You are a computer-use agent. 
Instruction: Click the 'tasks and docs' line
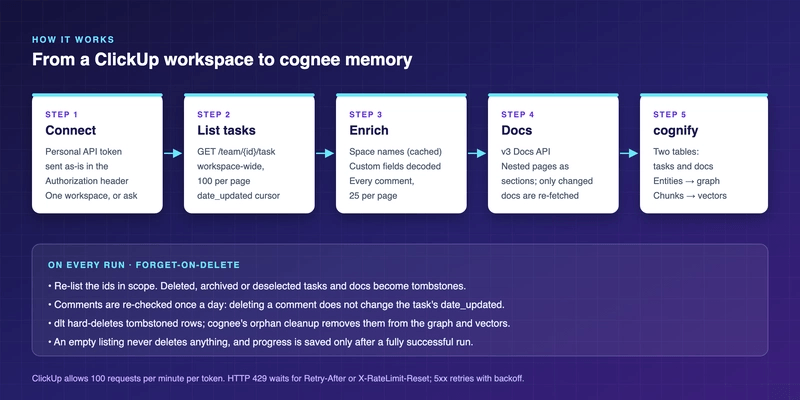[x=684, y=166]
